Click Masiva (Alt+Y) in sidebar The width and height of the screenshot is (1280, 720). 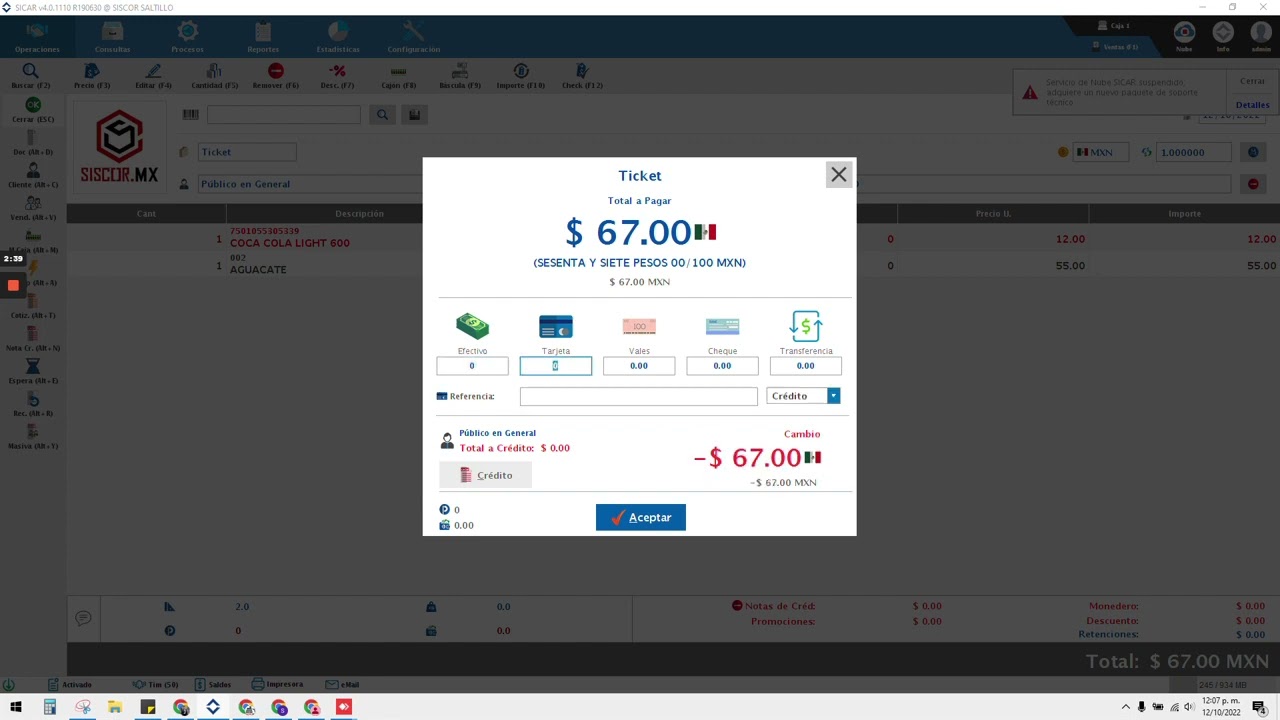pyautogui.click(x=33, y=437)
